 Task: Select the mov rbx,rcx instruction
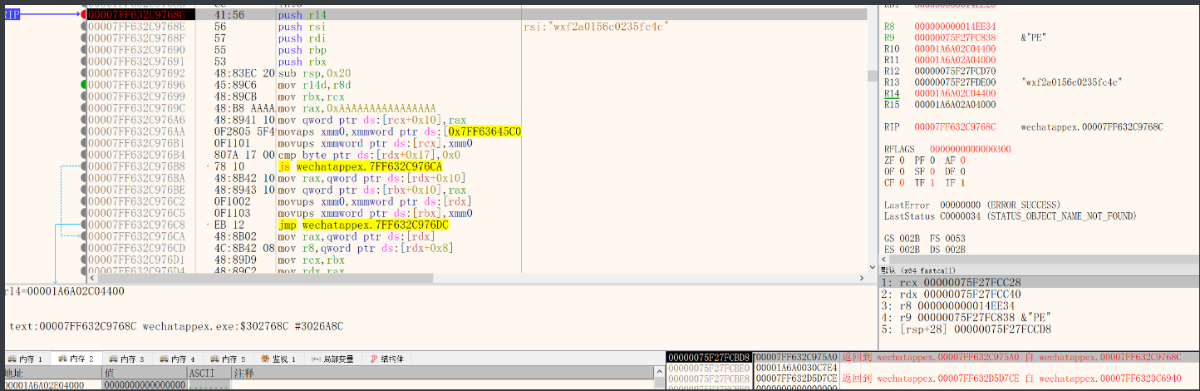pyautogui.click(x=313, y=97)
